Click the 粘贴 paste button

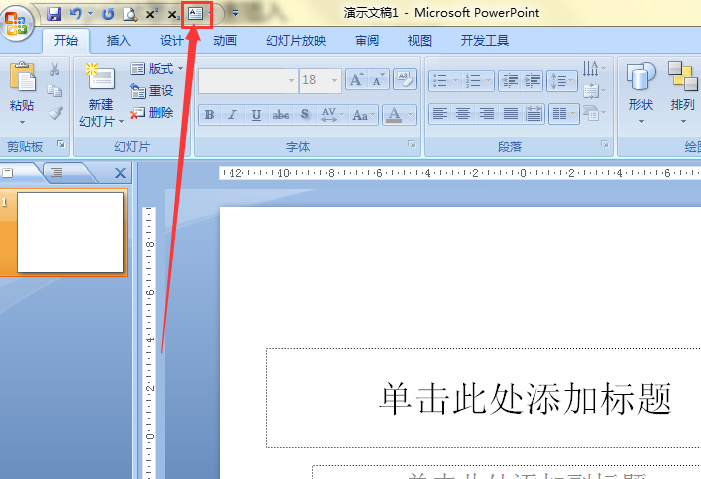[x=22, y=85]
